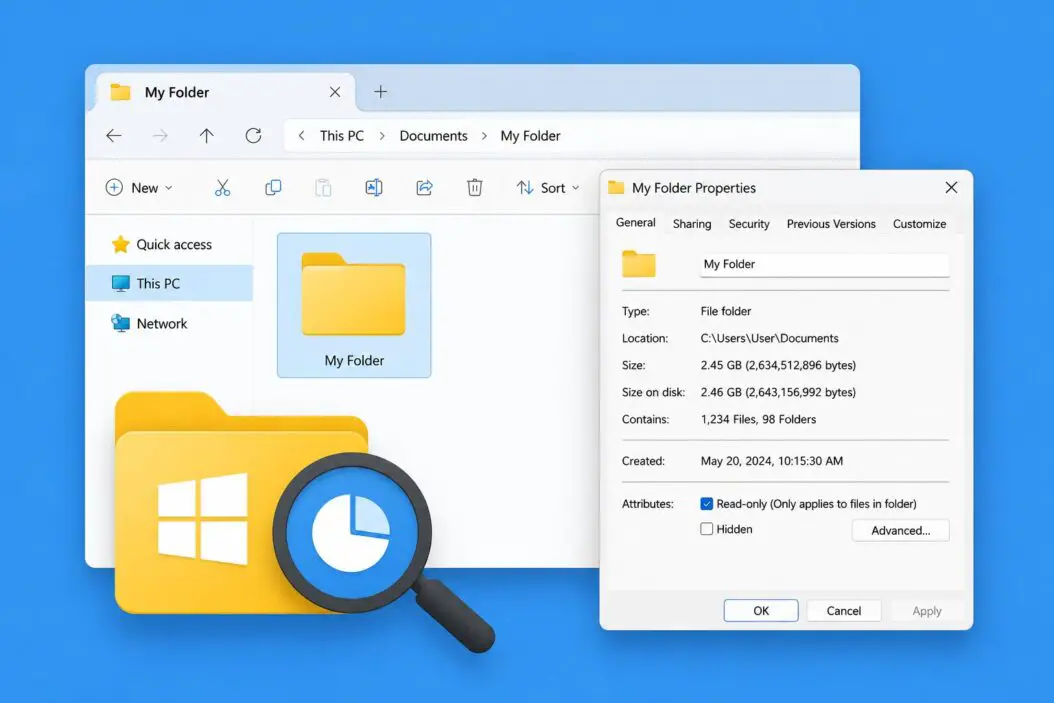Select Network in the navigation pane

(x=169, y=323)
